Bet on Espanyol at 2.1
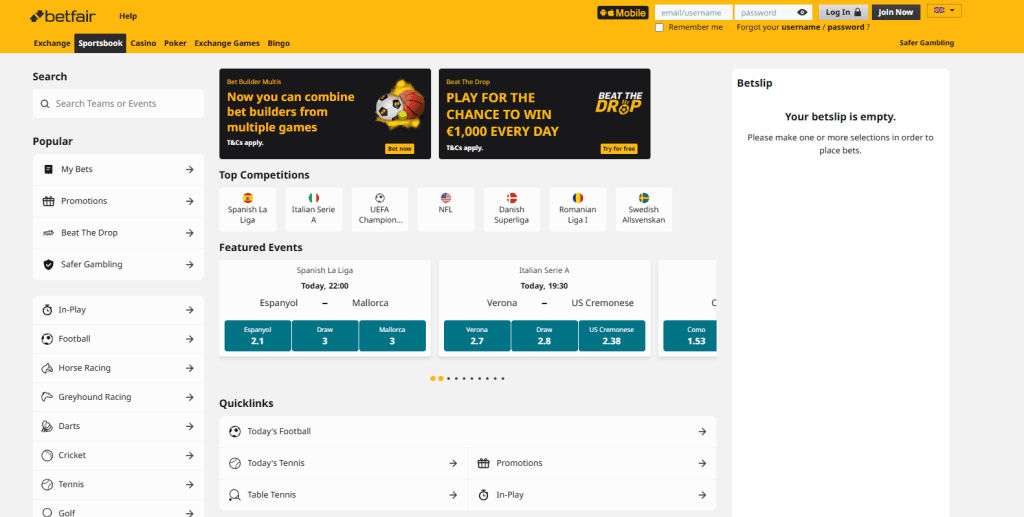Screen dimensions: 1024x517 [257, 336]
